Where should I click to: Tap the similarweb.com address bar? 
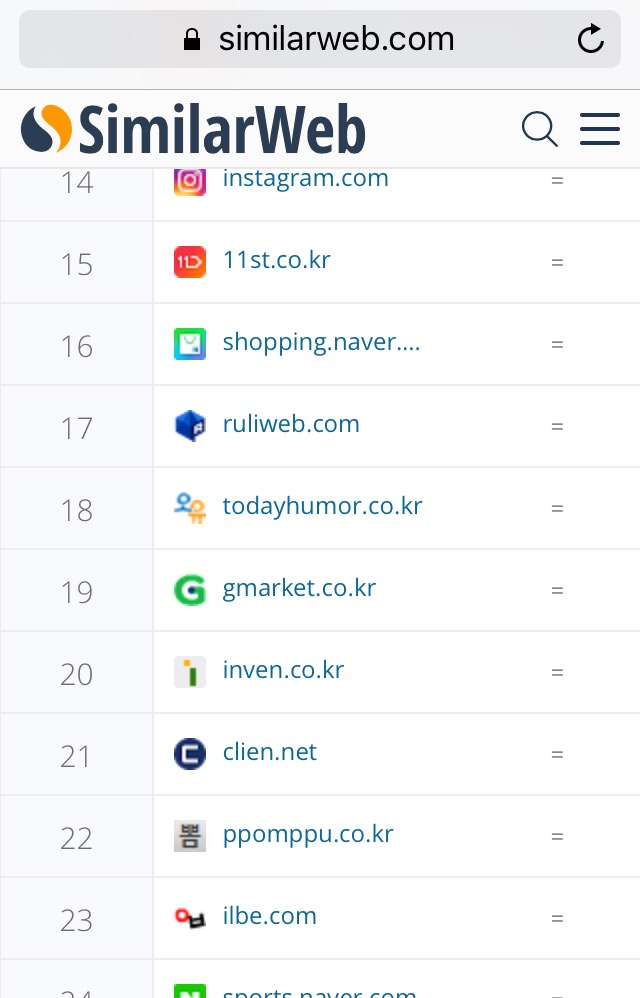pyautogui.click(x=320, y=39)
